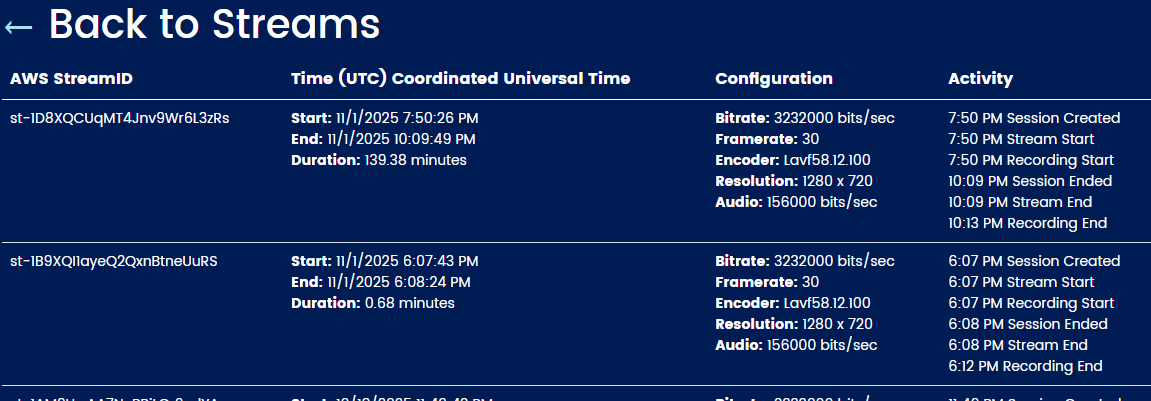The height and width of the screenshot is (401, 1151).
Task: Click the 6:07 PM Stream Start entry
Action: 1021,282
